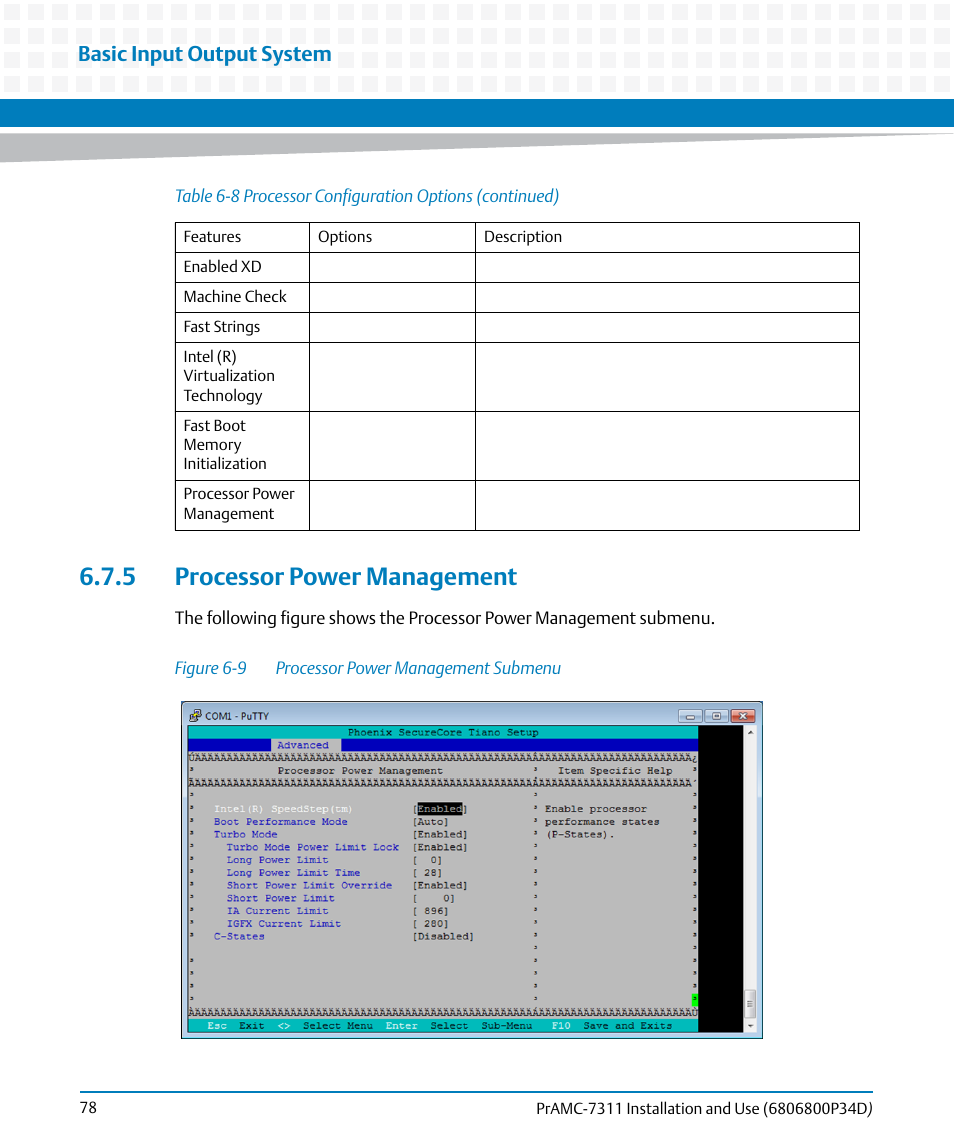
Task: Maximize the COM1 - PuTTY window
Action: [717, 716]
